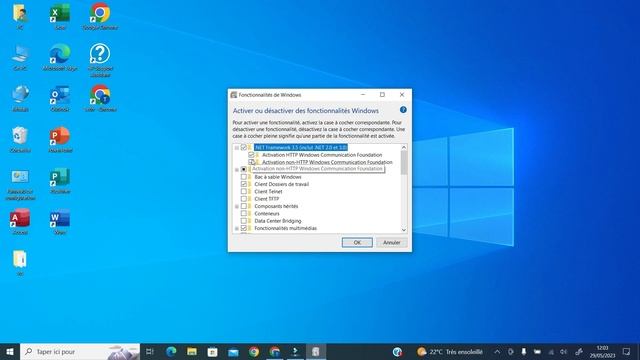Select the Conteneurs label
Viewport: 640px width, 360px height.
[267, 213]
